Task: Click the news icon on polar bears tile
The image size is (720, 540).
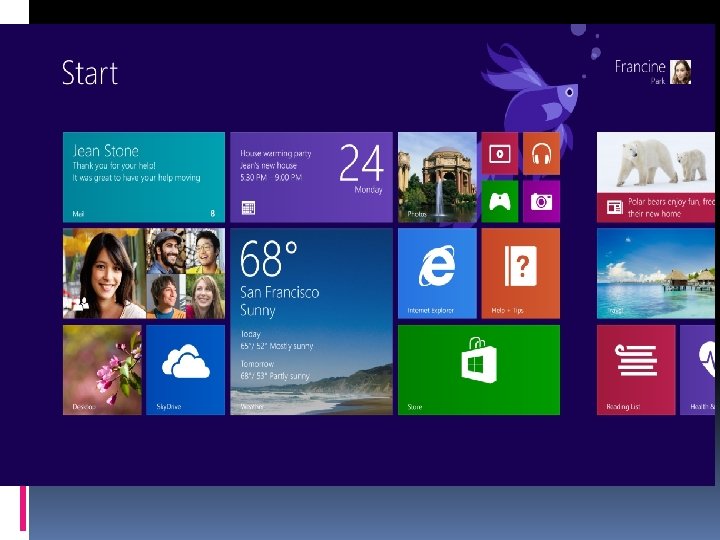Action: tap(614, 207)
